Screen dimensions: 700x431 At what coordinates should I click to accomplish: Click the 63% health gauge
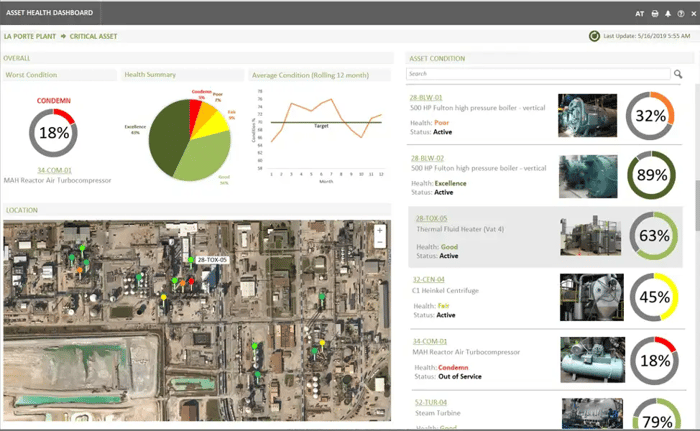pos(654,235)
